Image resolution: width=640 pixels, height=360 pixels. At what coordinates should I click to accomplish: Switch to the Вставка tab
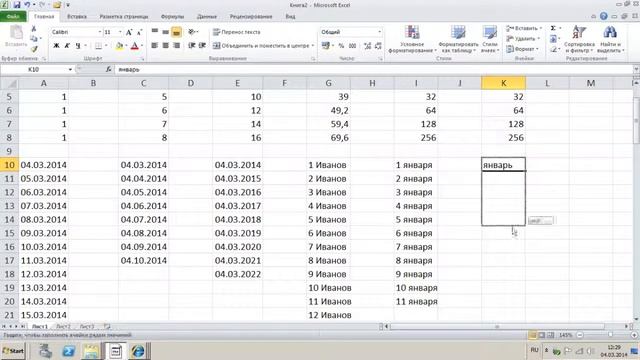pyautogui.click(x=77, y=17)
